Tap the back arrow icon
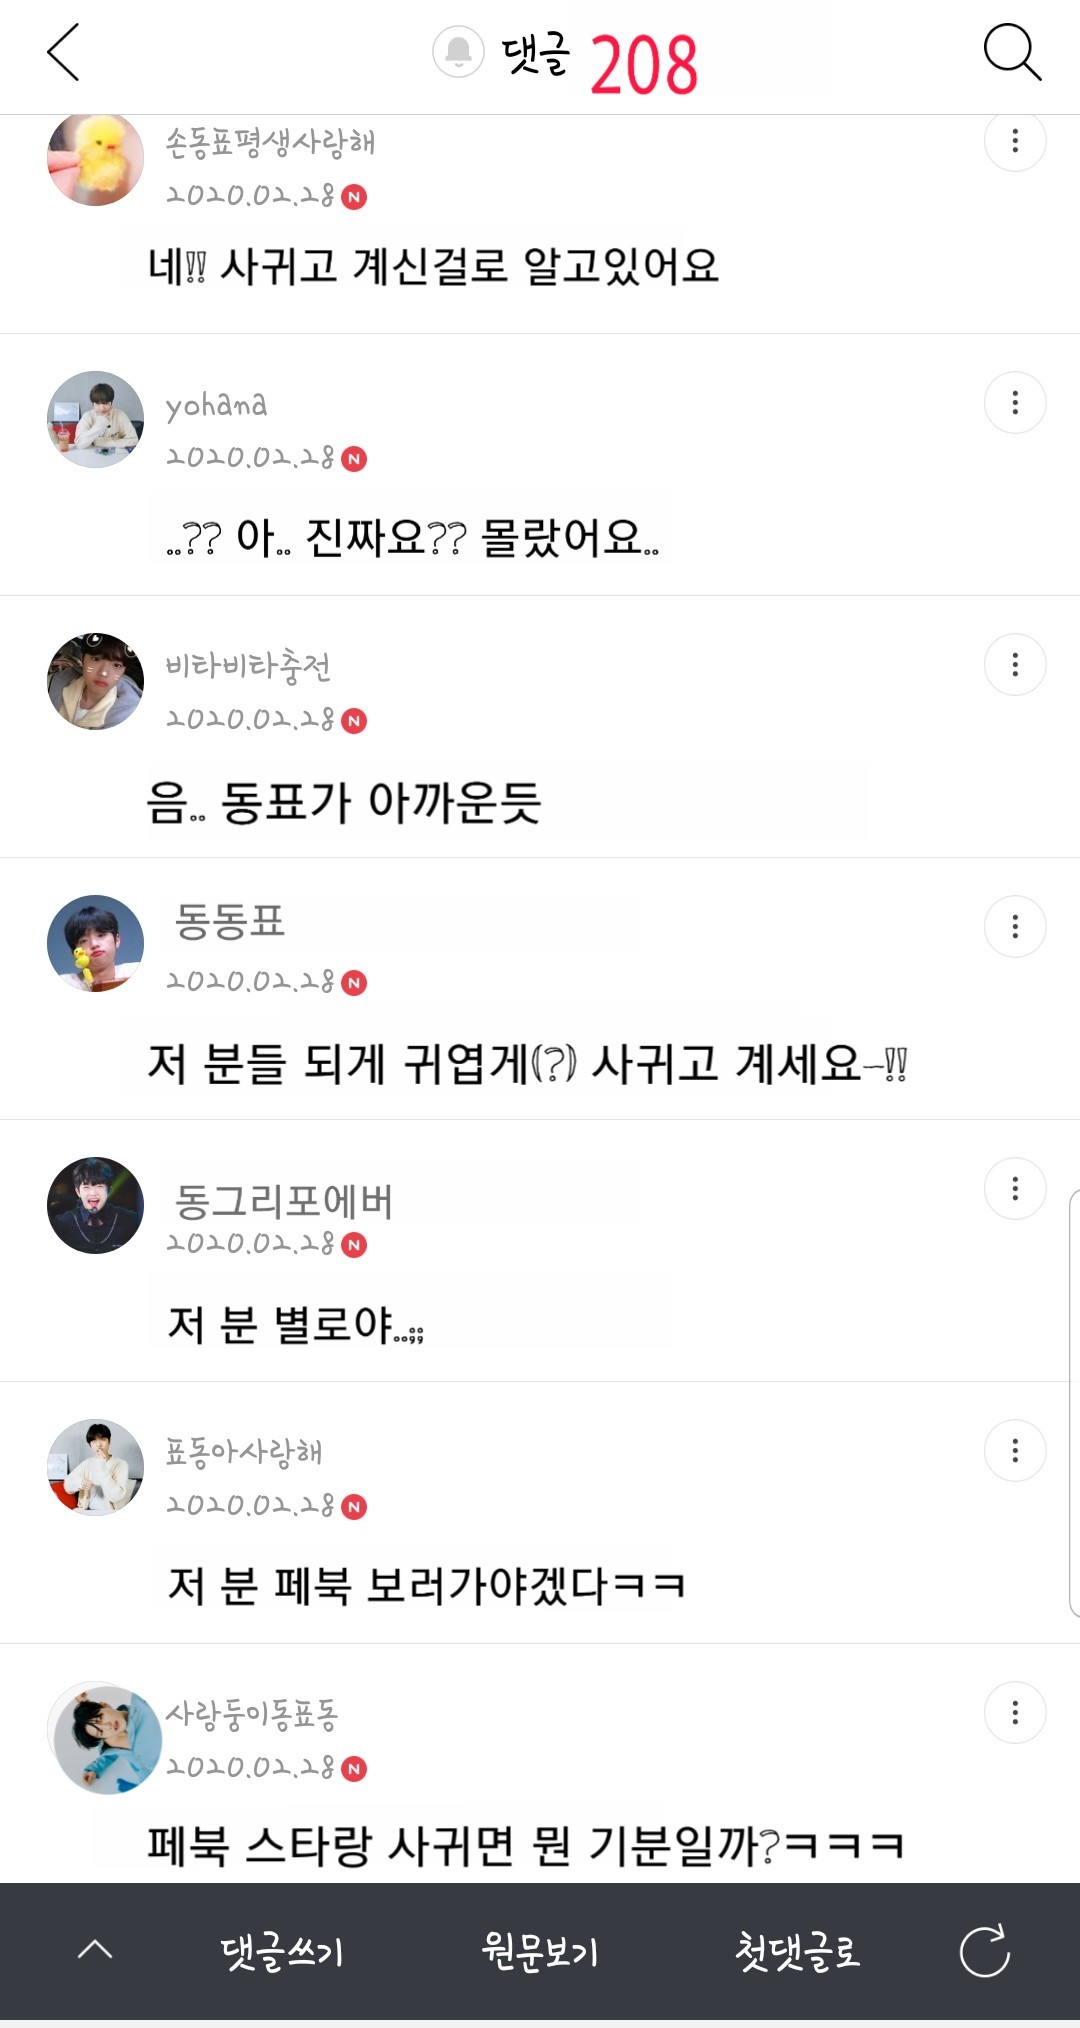This screenshot has height=2028, width=1080. point(63,53)
